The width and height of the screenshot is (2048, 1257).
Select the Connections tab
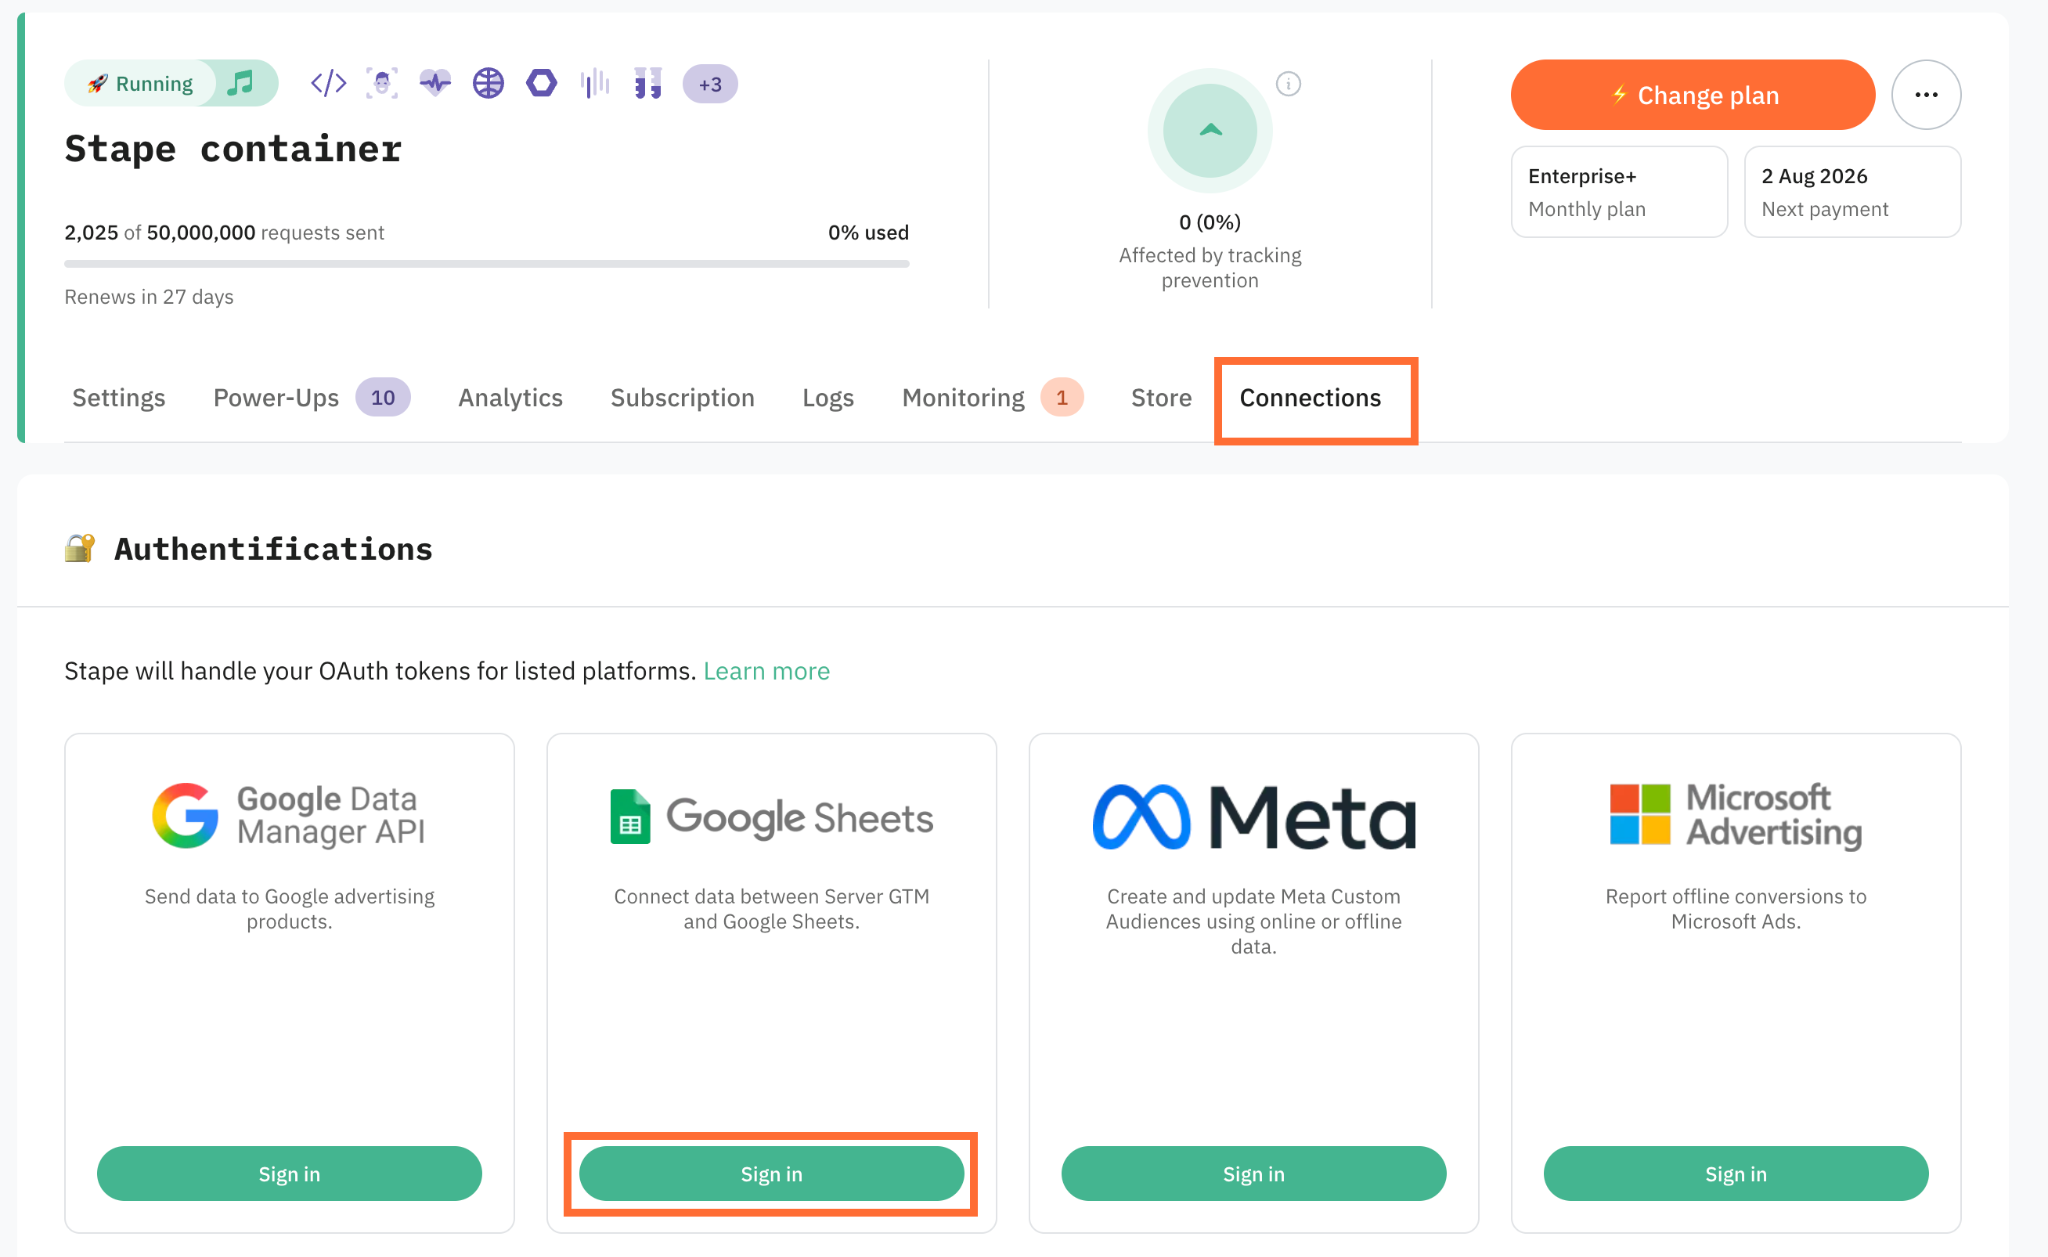click(x=1310, y=398)
